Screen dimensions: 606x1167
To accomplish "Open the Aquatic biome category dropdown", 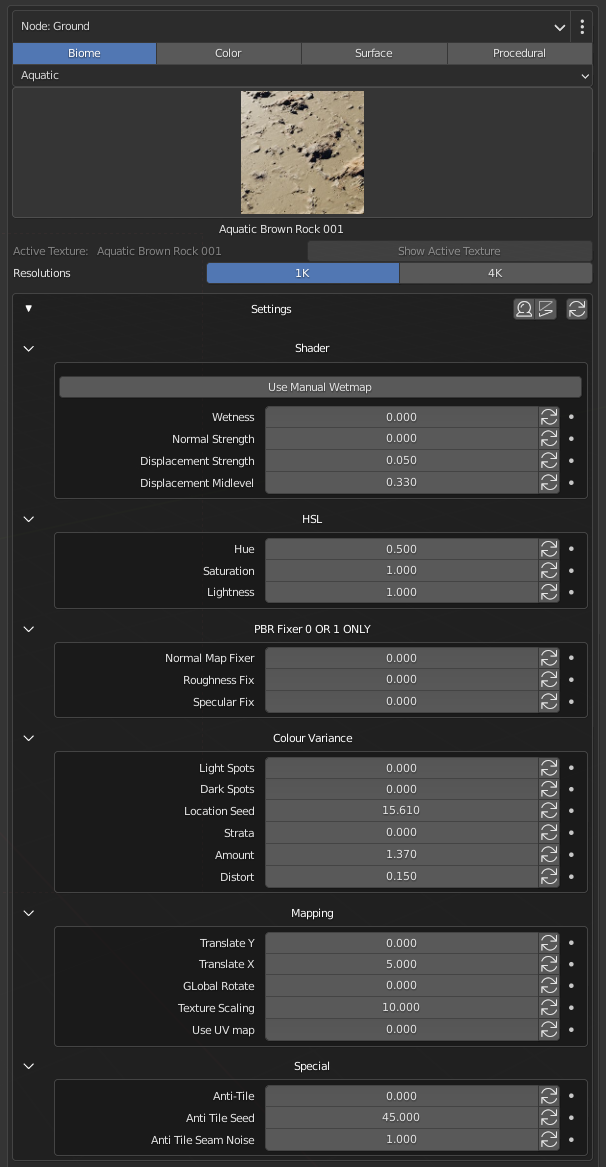I will [x=302, y=75].
